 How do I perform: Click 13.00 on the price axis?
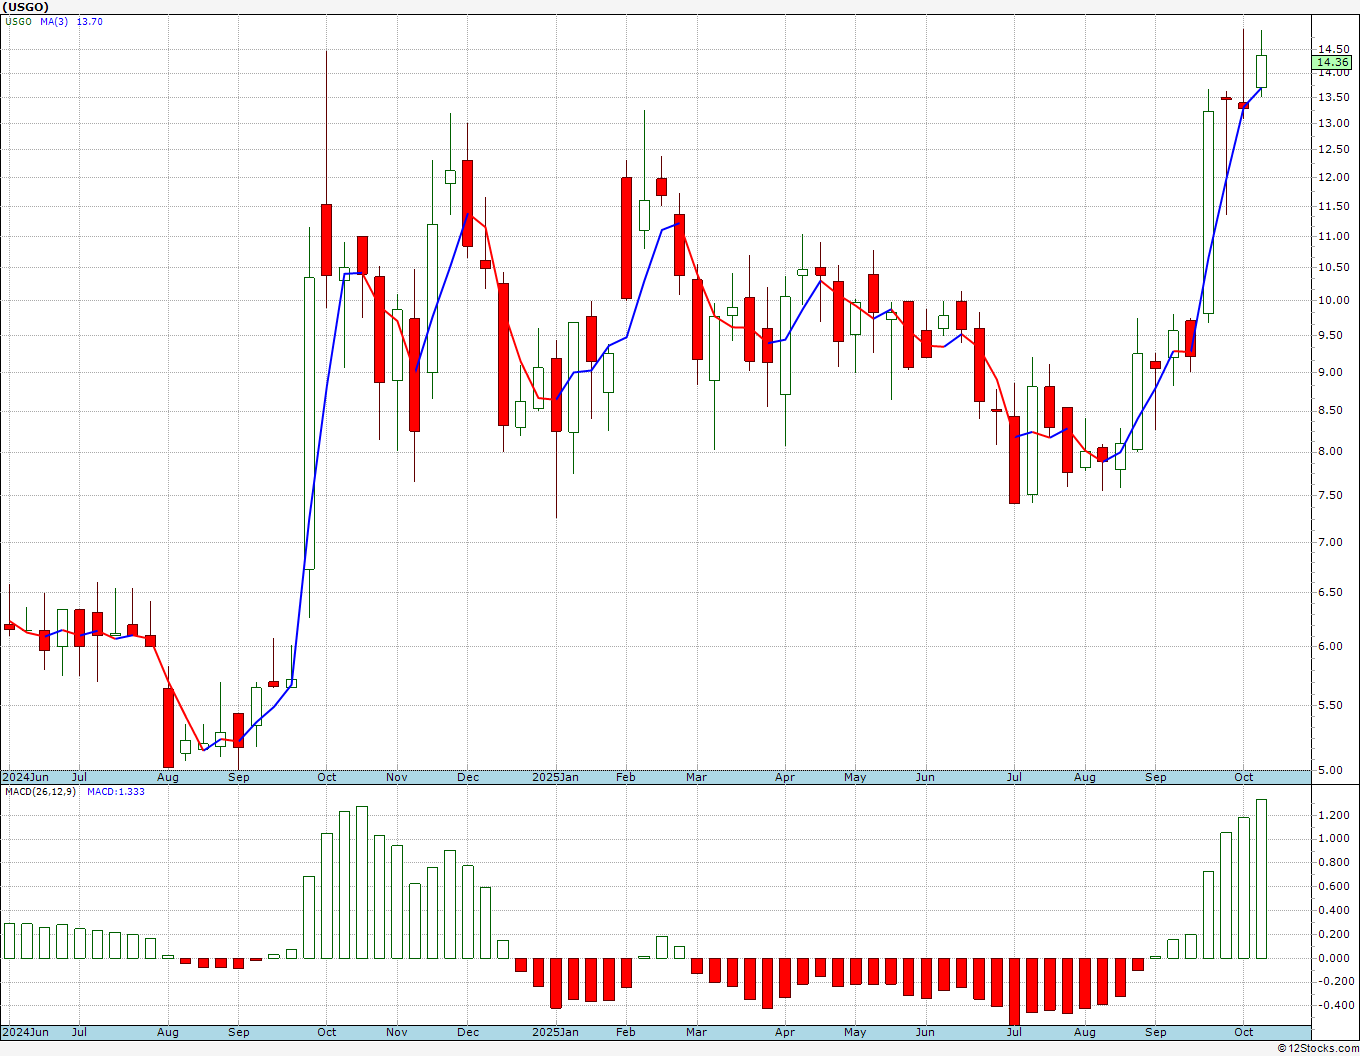[x=1332, y=124]
